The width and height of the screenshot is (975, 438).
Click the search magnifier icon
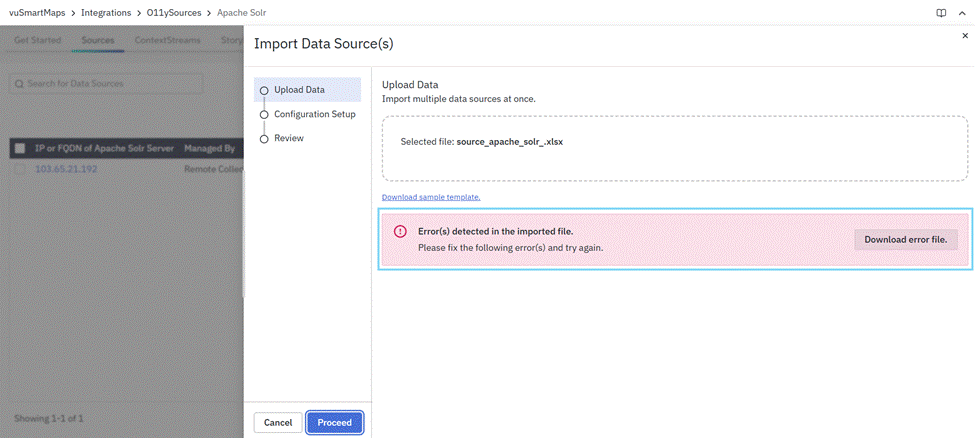20,84
